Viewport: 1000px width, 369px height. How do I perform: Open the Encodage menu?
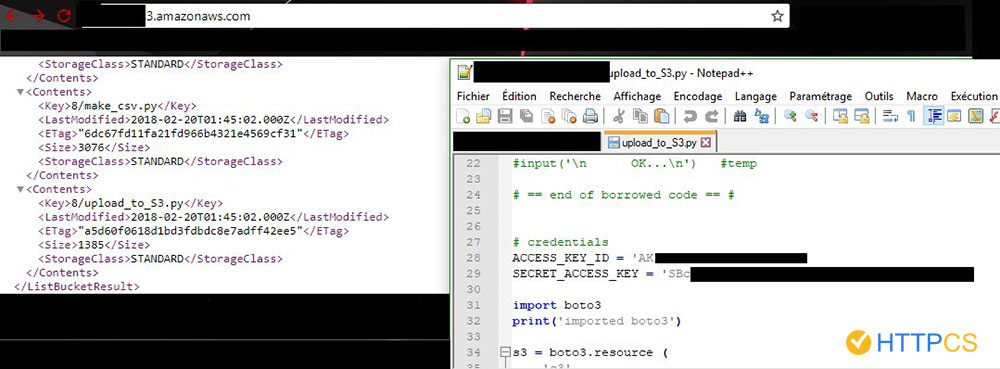click(698, 96)
